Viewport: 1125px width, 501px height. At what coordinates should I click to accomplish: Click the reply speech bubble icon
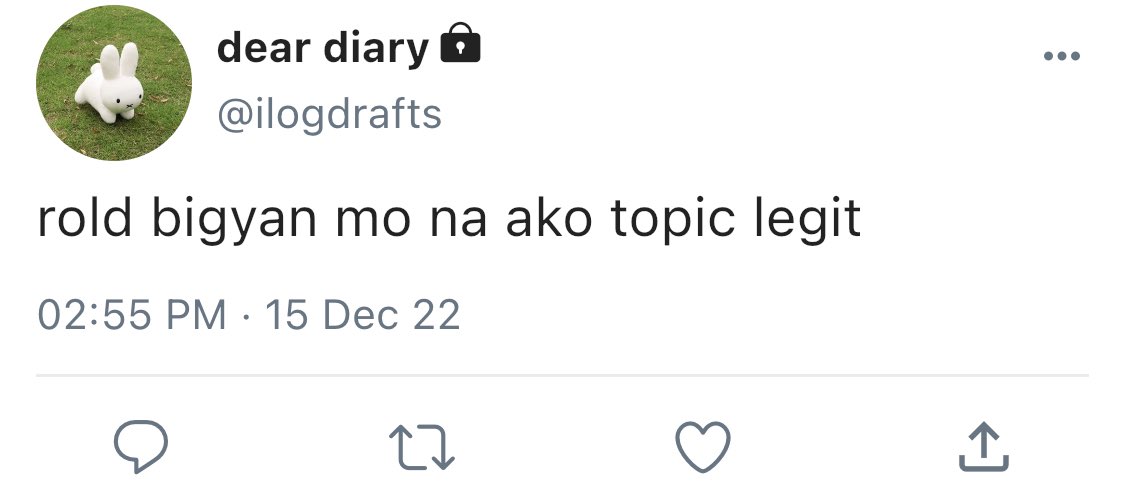tap(141, 446)
